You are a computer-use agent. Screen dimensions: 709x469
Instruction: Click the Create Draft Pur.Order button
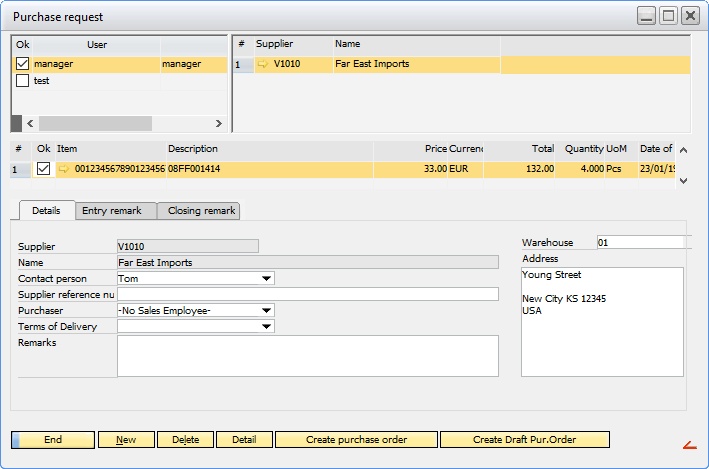point(524,440)
